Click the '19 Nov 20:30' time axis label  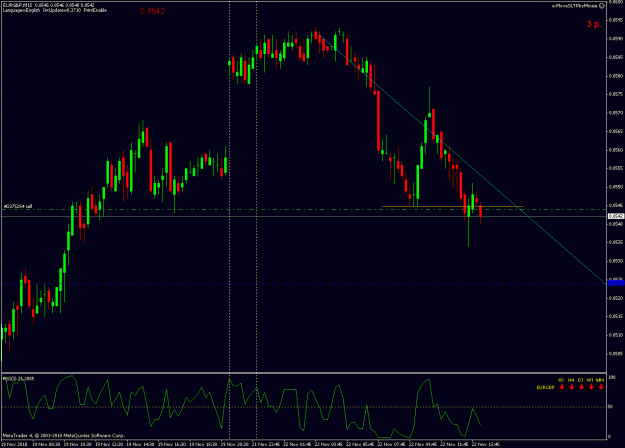pyautogui.click(x=235, y=444)
